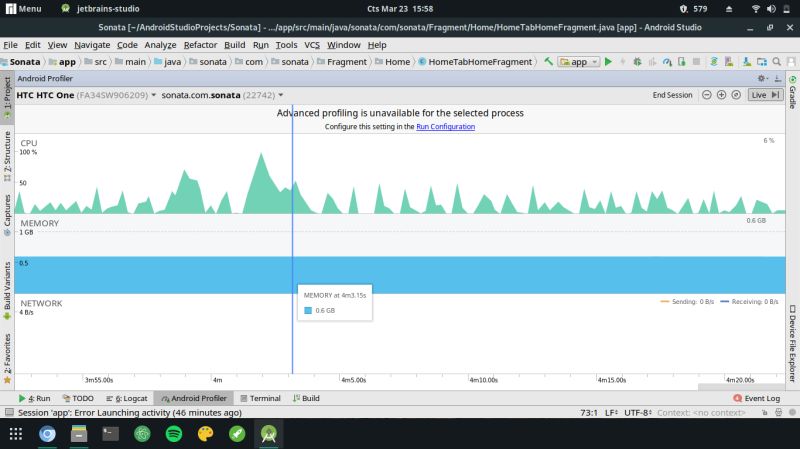The width and height of the screenshot is (800, 449).
Task: Click End Session button
Action: [672, 95]
